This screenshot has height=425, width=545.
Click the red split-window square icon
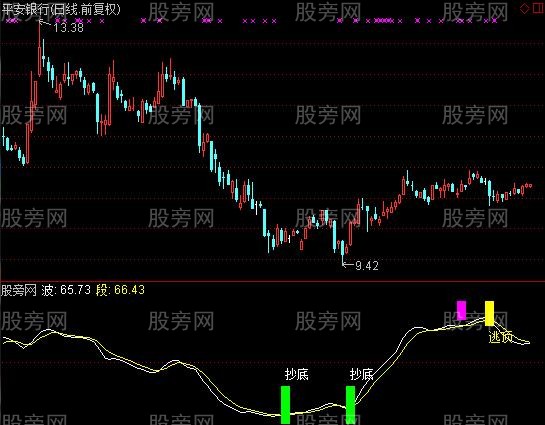[x=538, y=9]
